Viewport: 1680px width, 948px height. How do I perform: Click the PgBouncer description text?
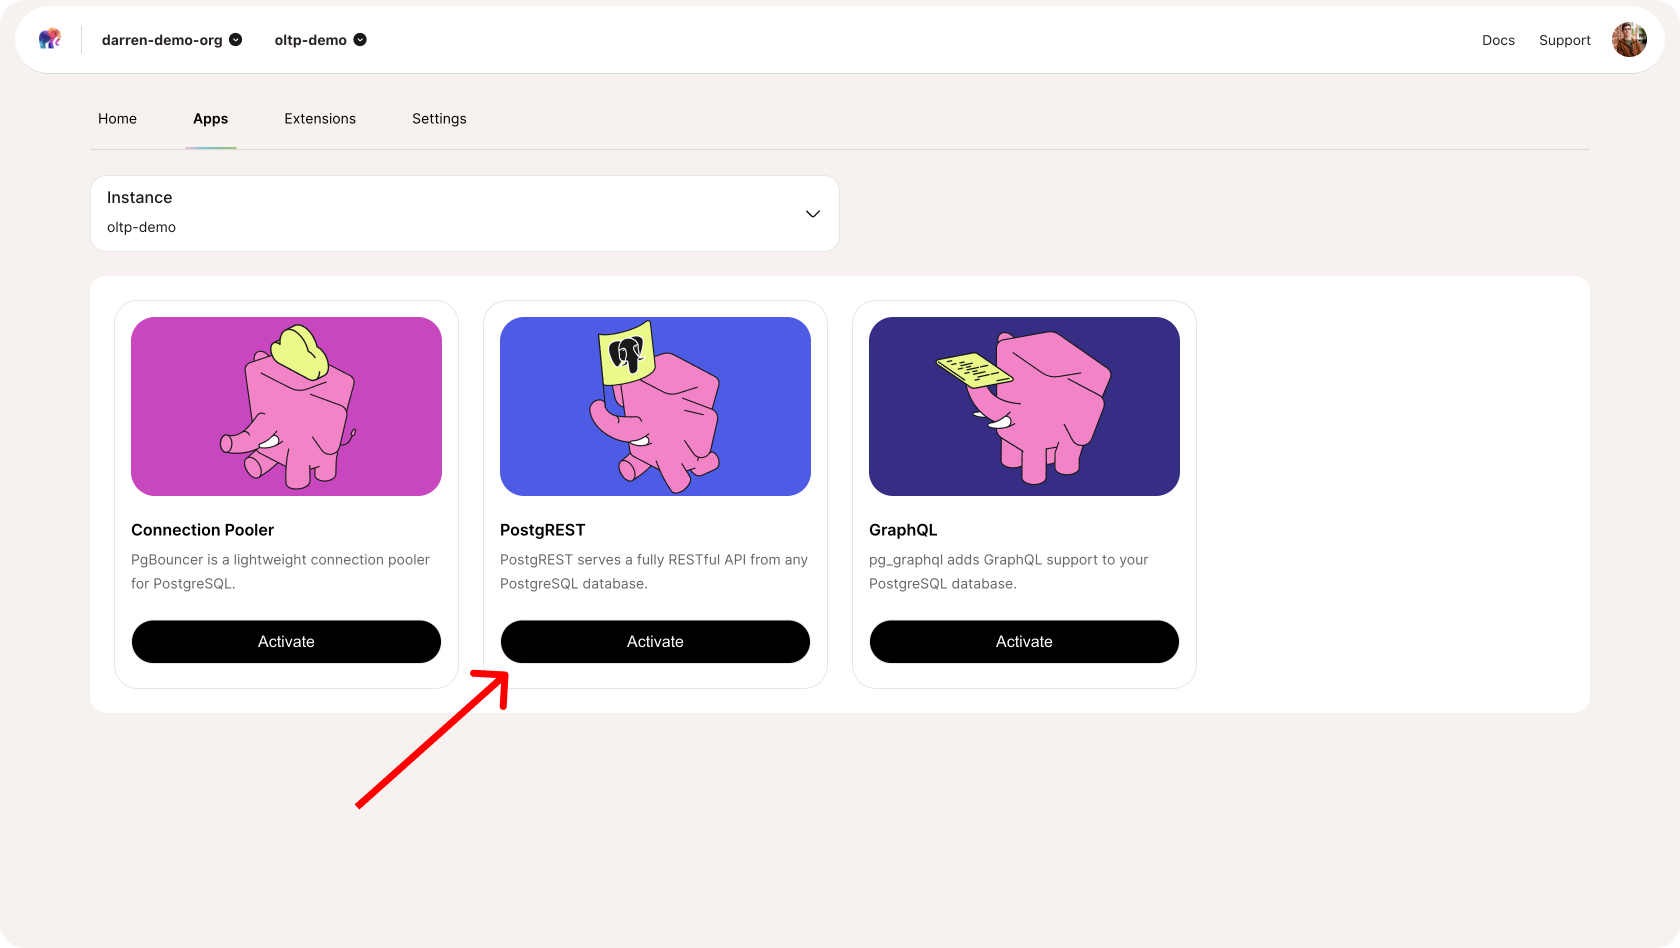point(280,572)
